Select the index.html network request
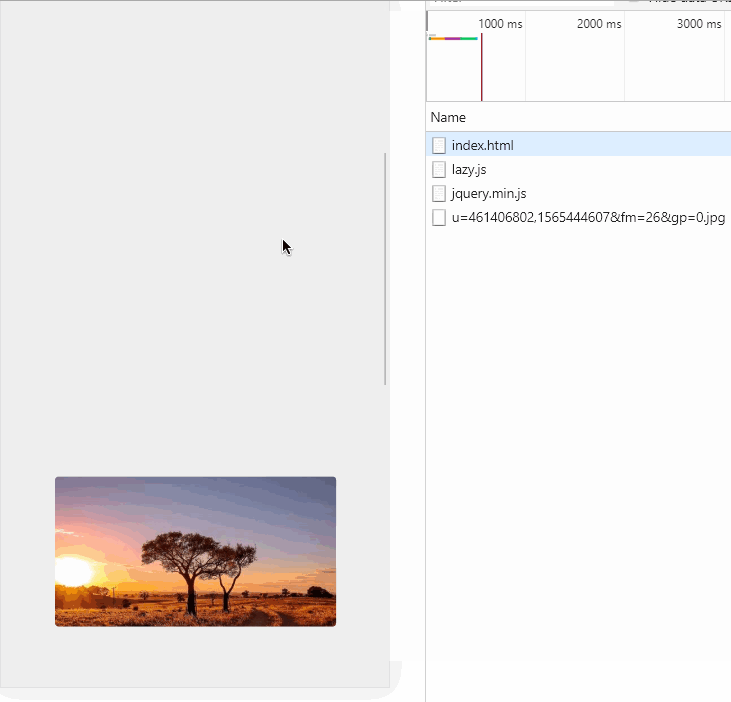This screenshot has width=731, height=702. 578,145
